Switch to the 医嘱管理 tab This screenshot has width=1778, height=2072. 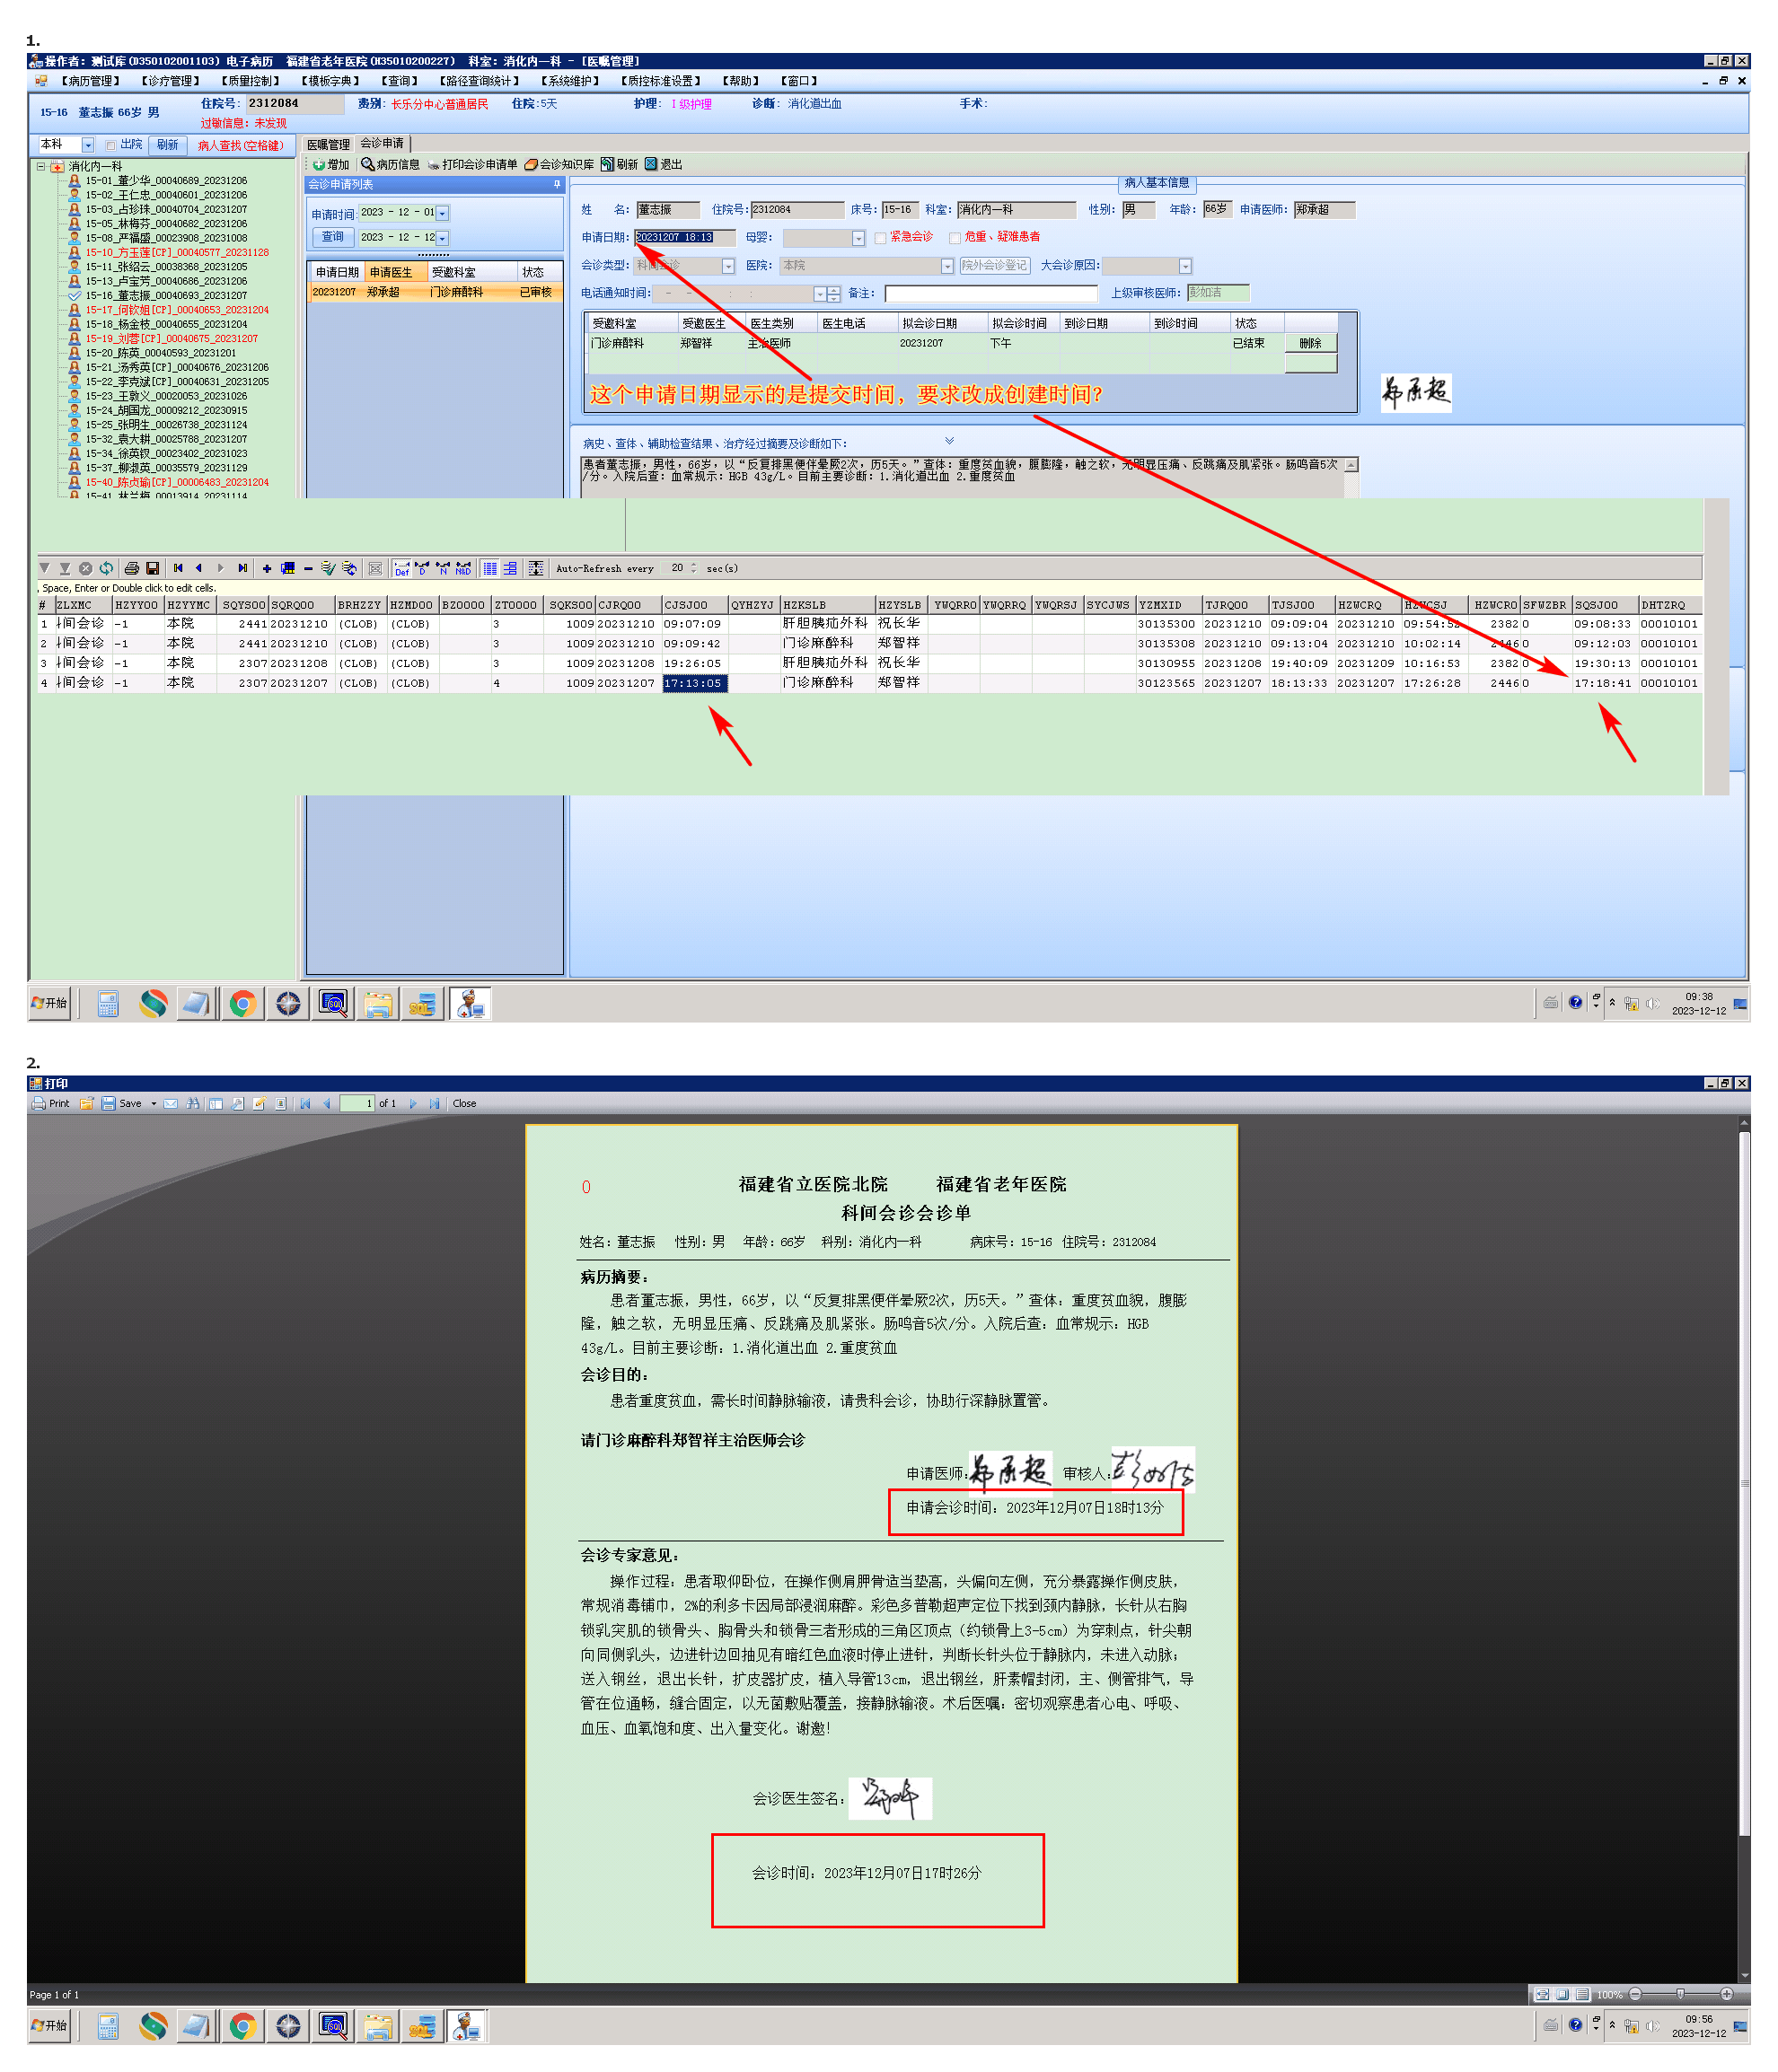[x=328, y=145]
